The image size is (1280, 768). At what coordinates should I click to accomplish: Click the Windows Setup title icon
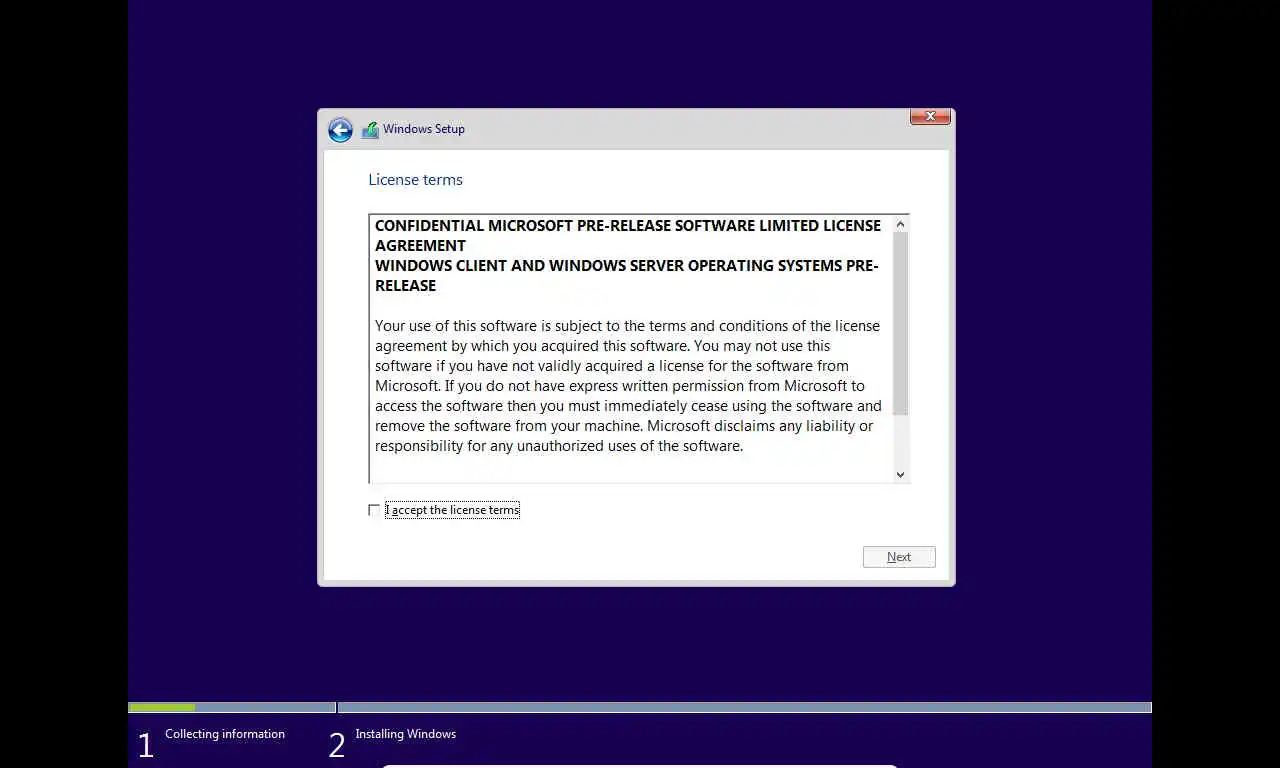[x=370, y=129]
